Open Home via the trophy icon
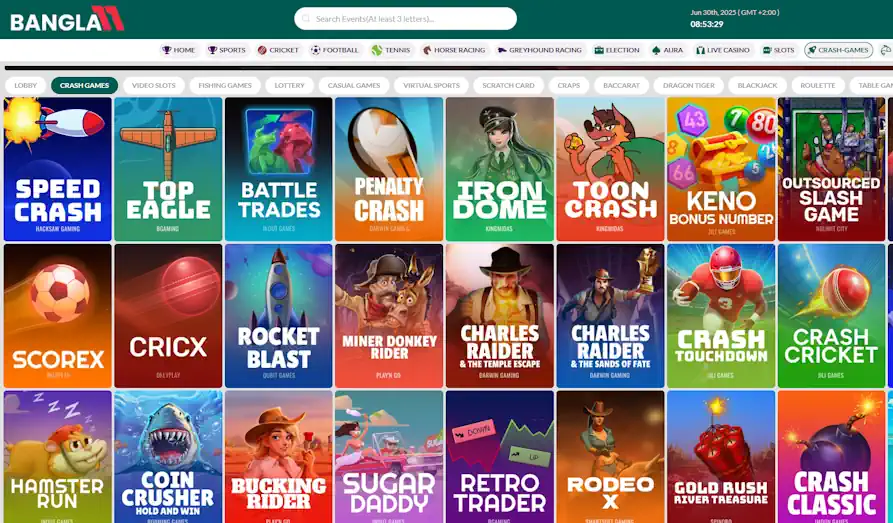 pos(166,50)
